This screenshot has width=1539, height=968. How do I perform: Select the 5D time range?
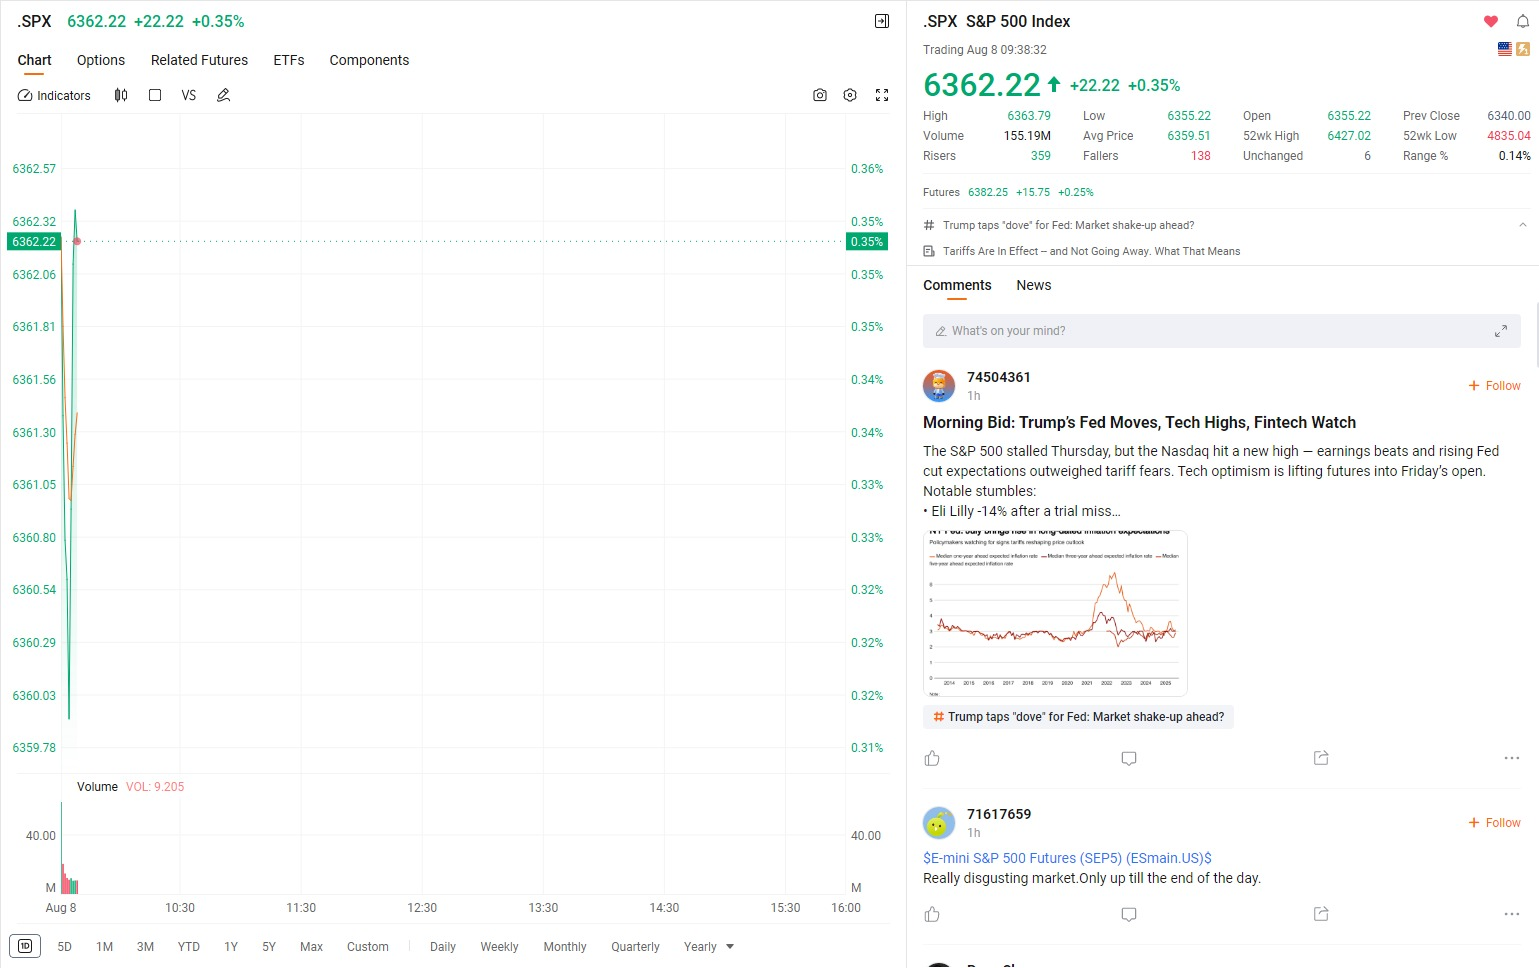65,947
